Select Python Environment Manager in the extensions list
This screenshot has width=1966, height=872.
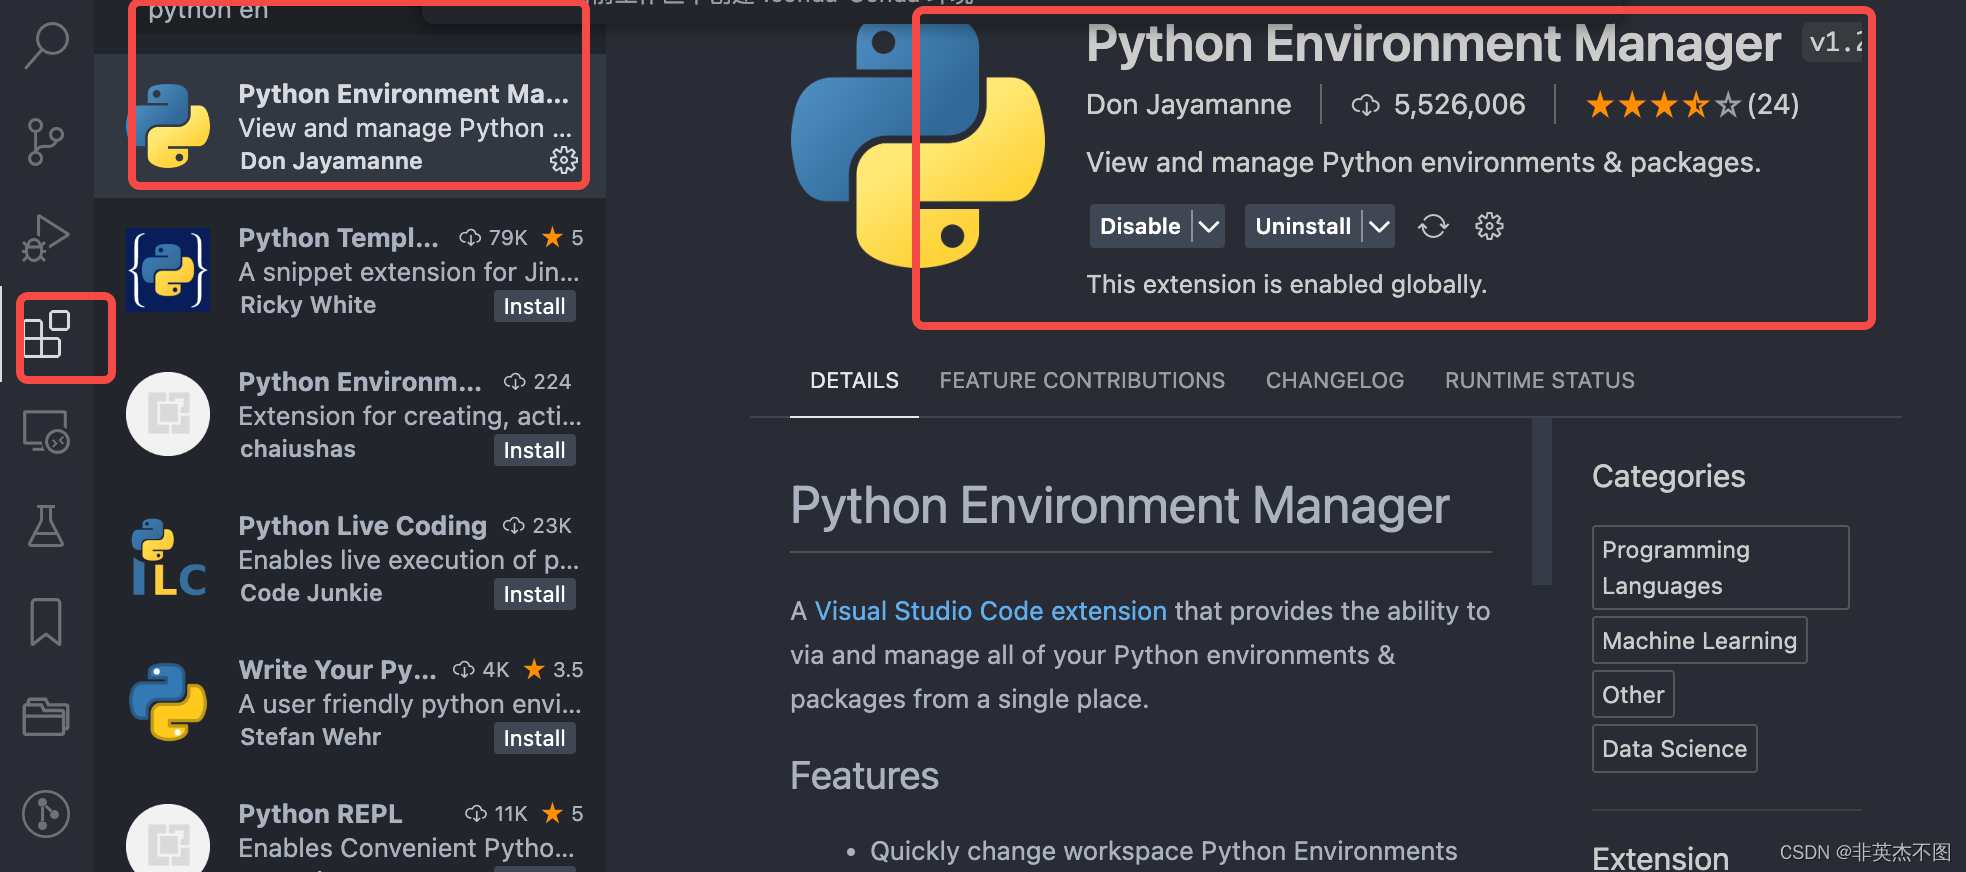pyautogui.click(x=350, y=126)
